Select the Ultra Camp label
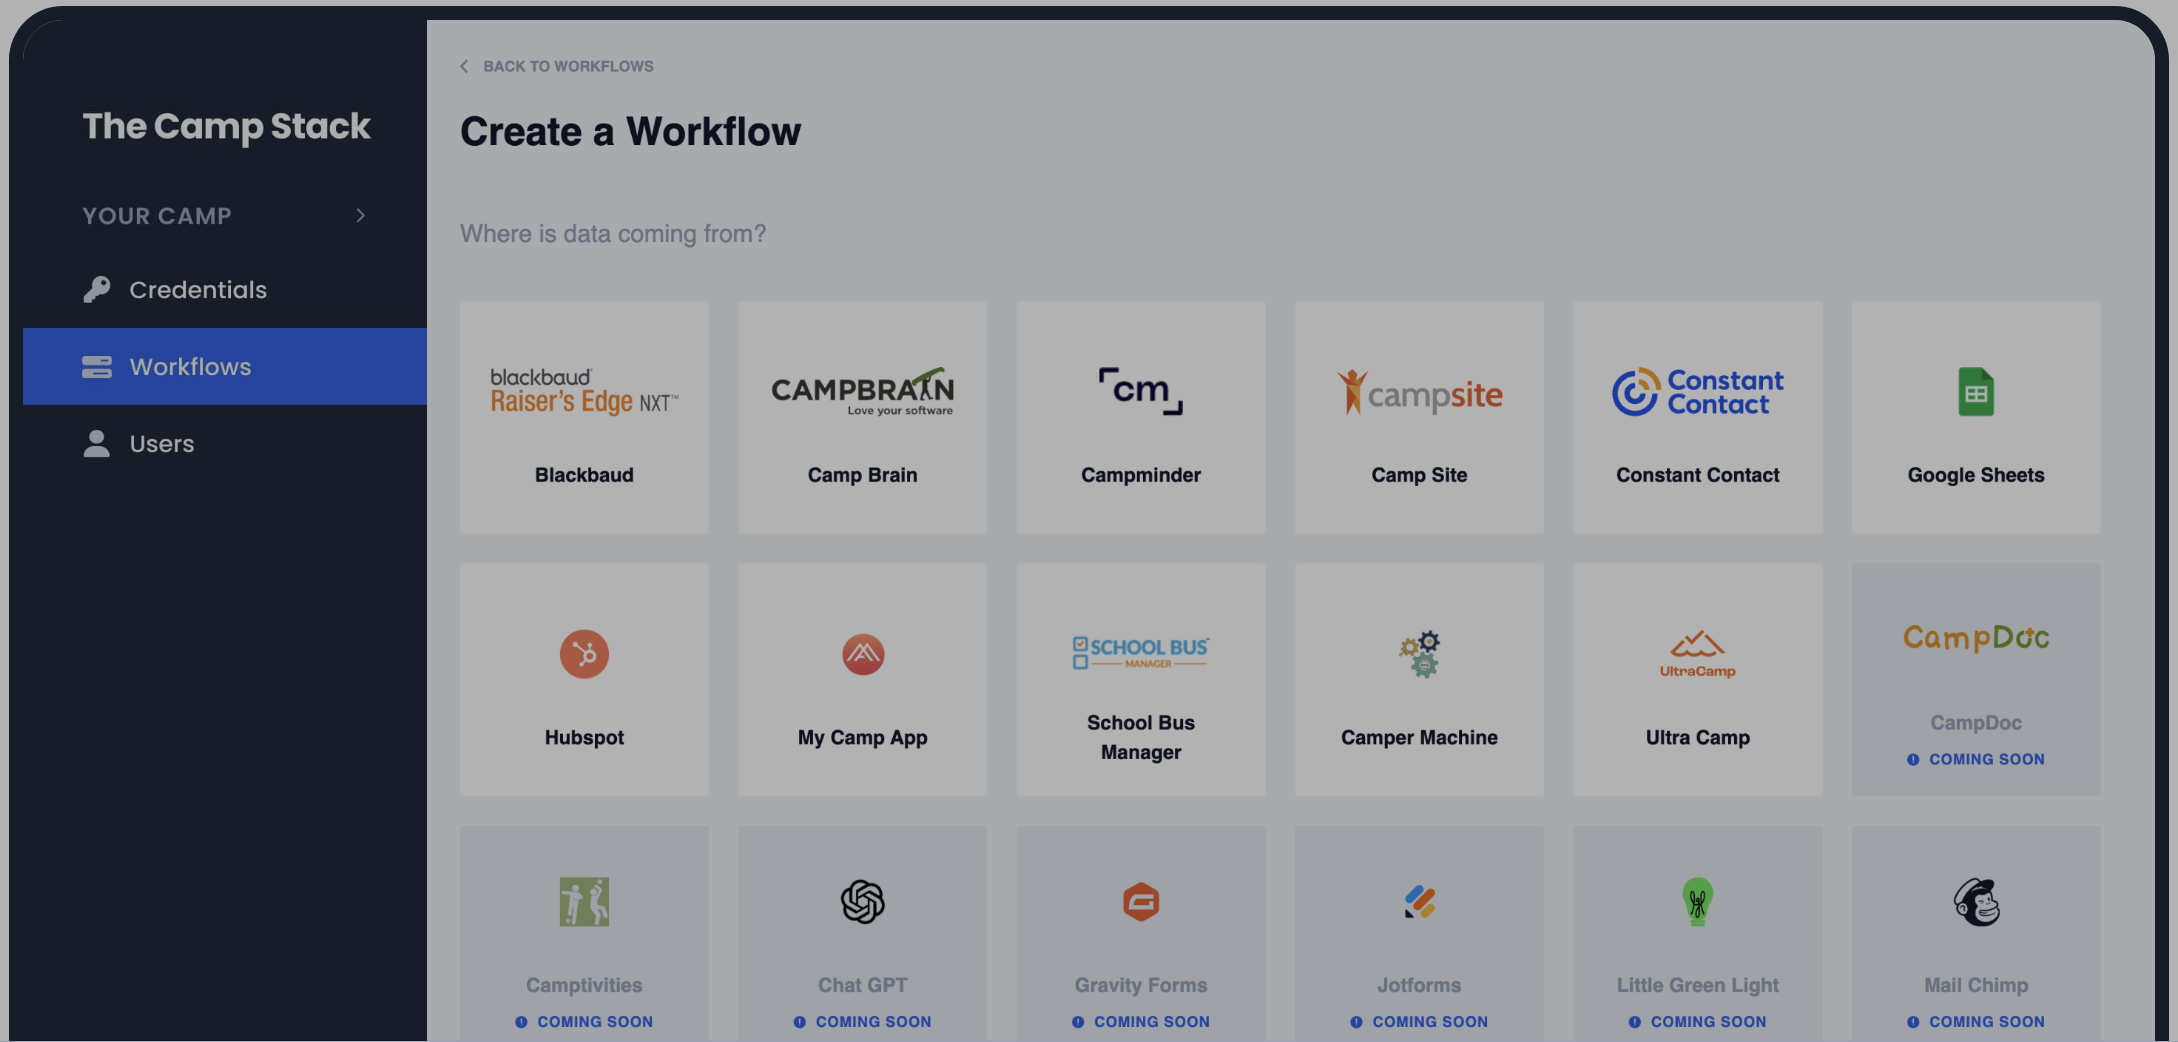The image size is (2178, 1042). 1698,737
